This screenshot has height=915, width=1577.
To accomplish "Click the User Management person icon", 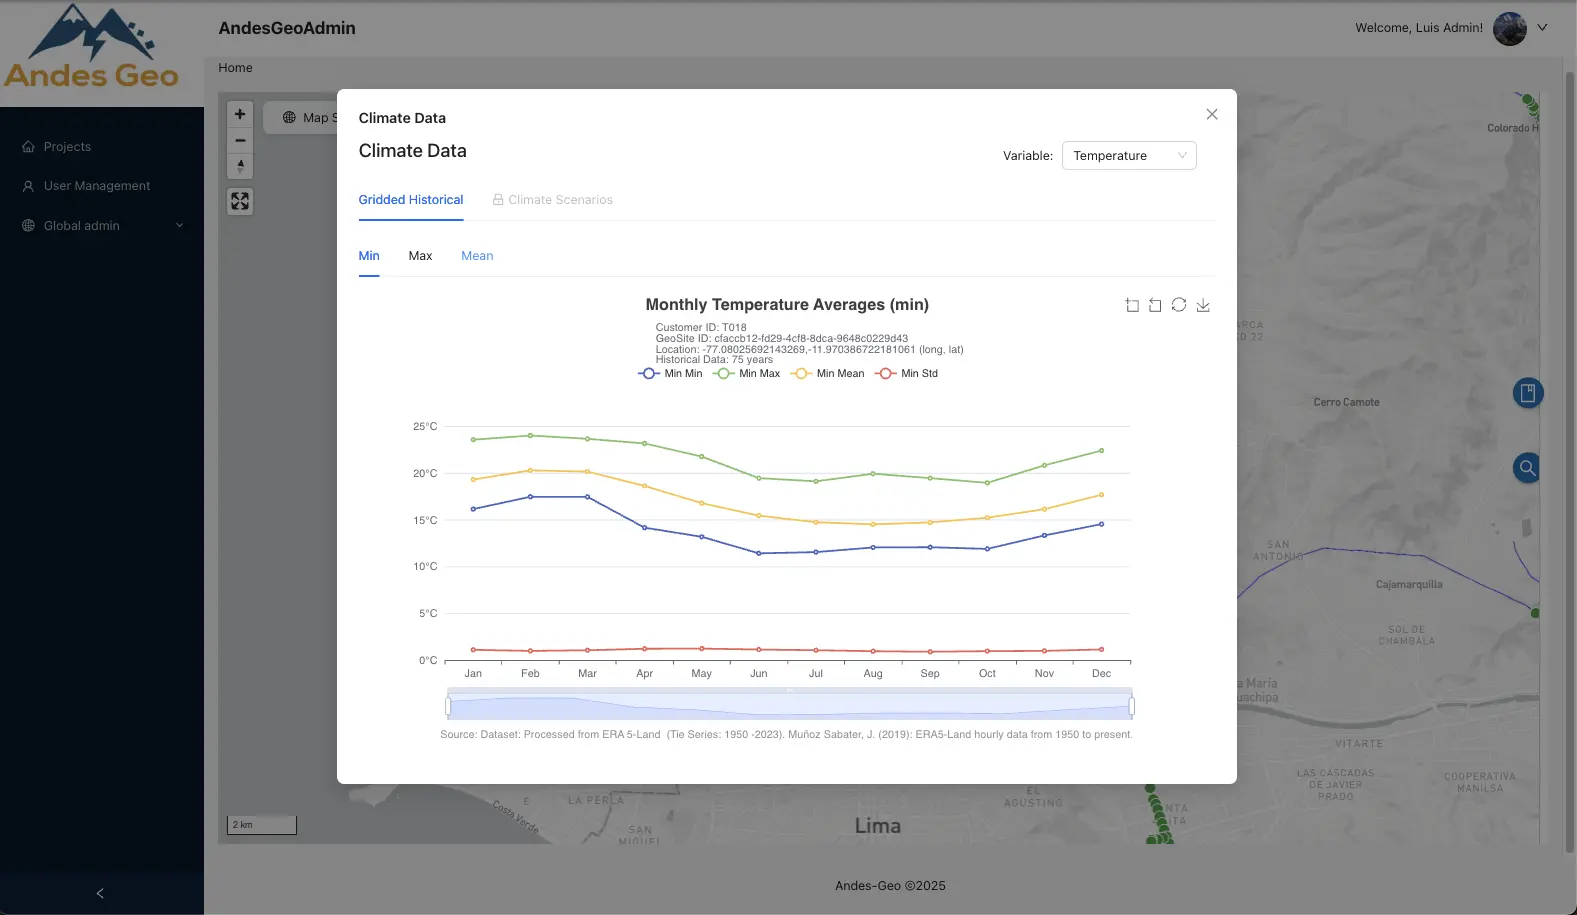I will [x=28, y=186].
